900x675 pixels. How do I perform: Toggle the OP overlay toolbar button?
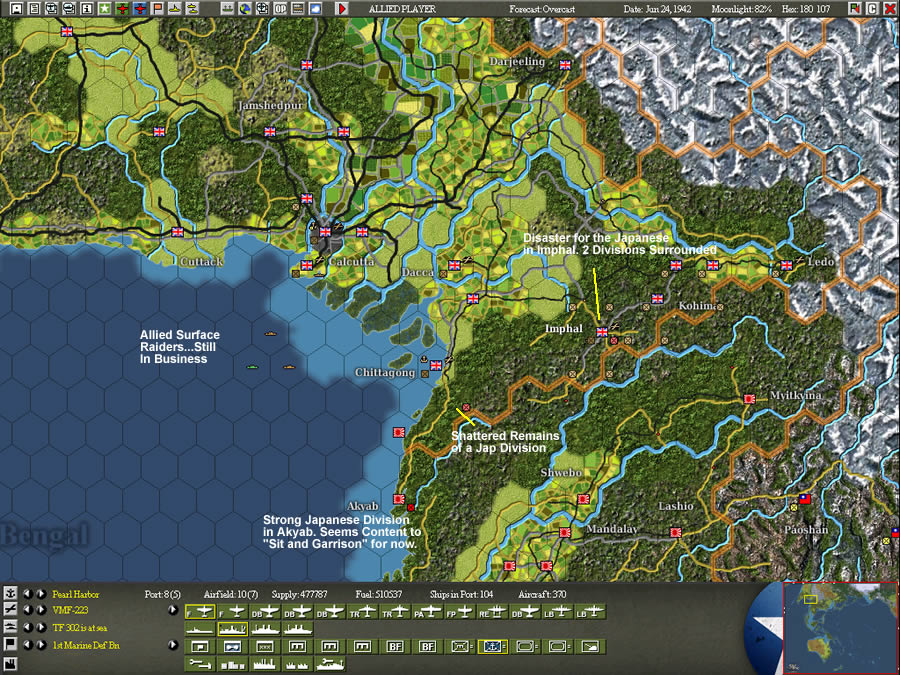[280, 9]
